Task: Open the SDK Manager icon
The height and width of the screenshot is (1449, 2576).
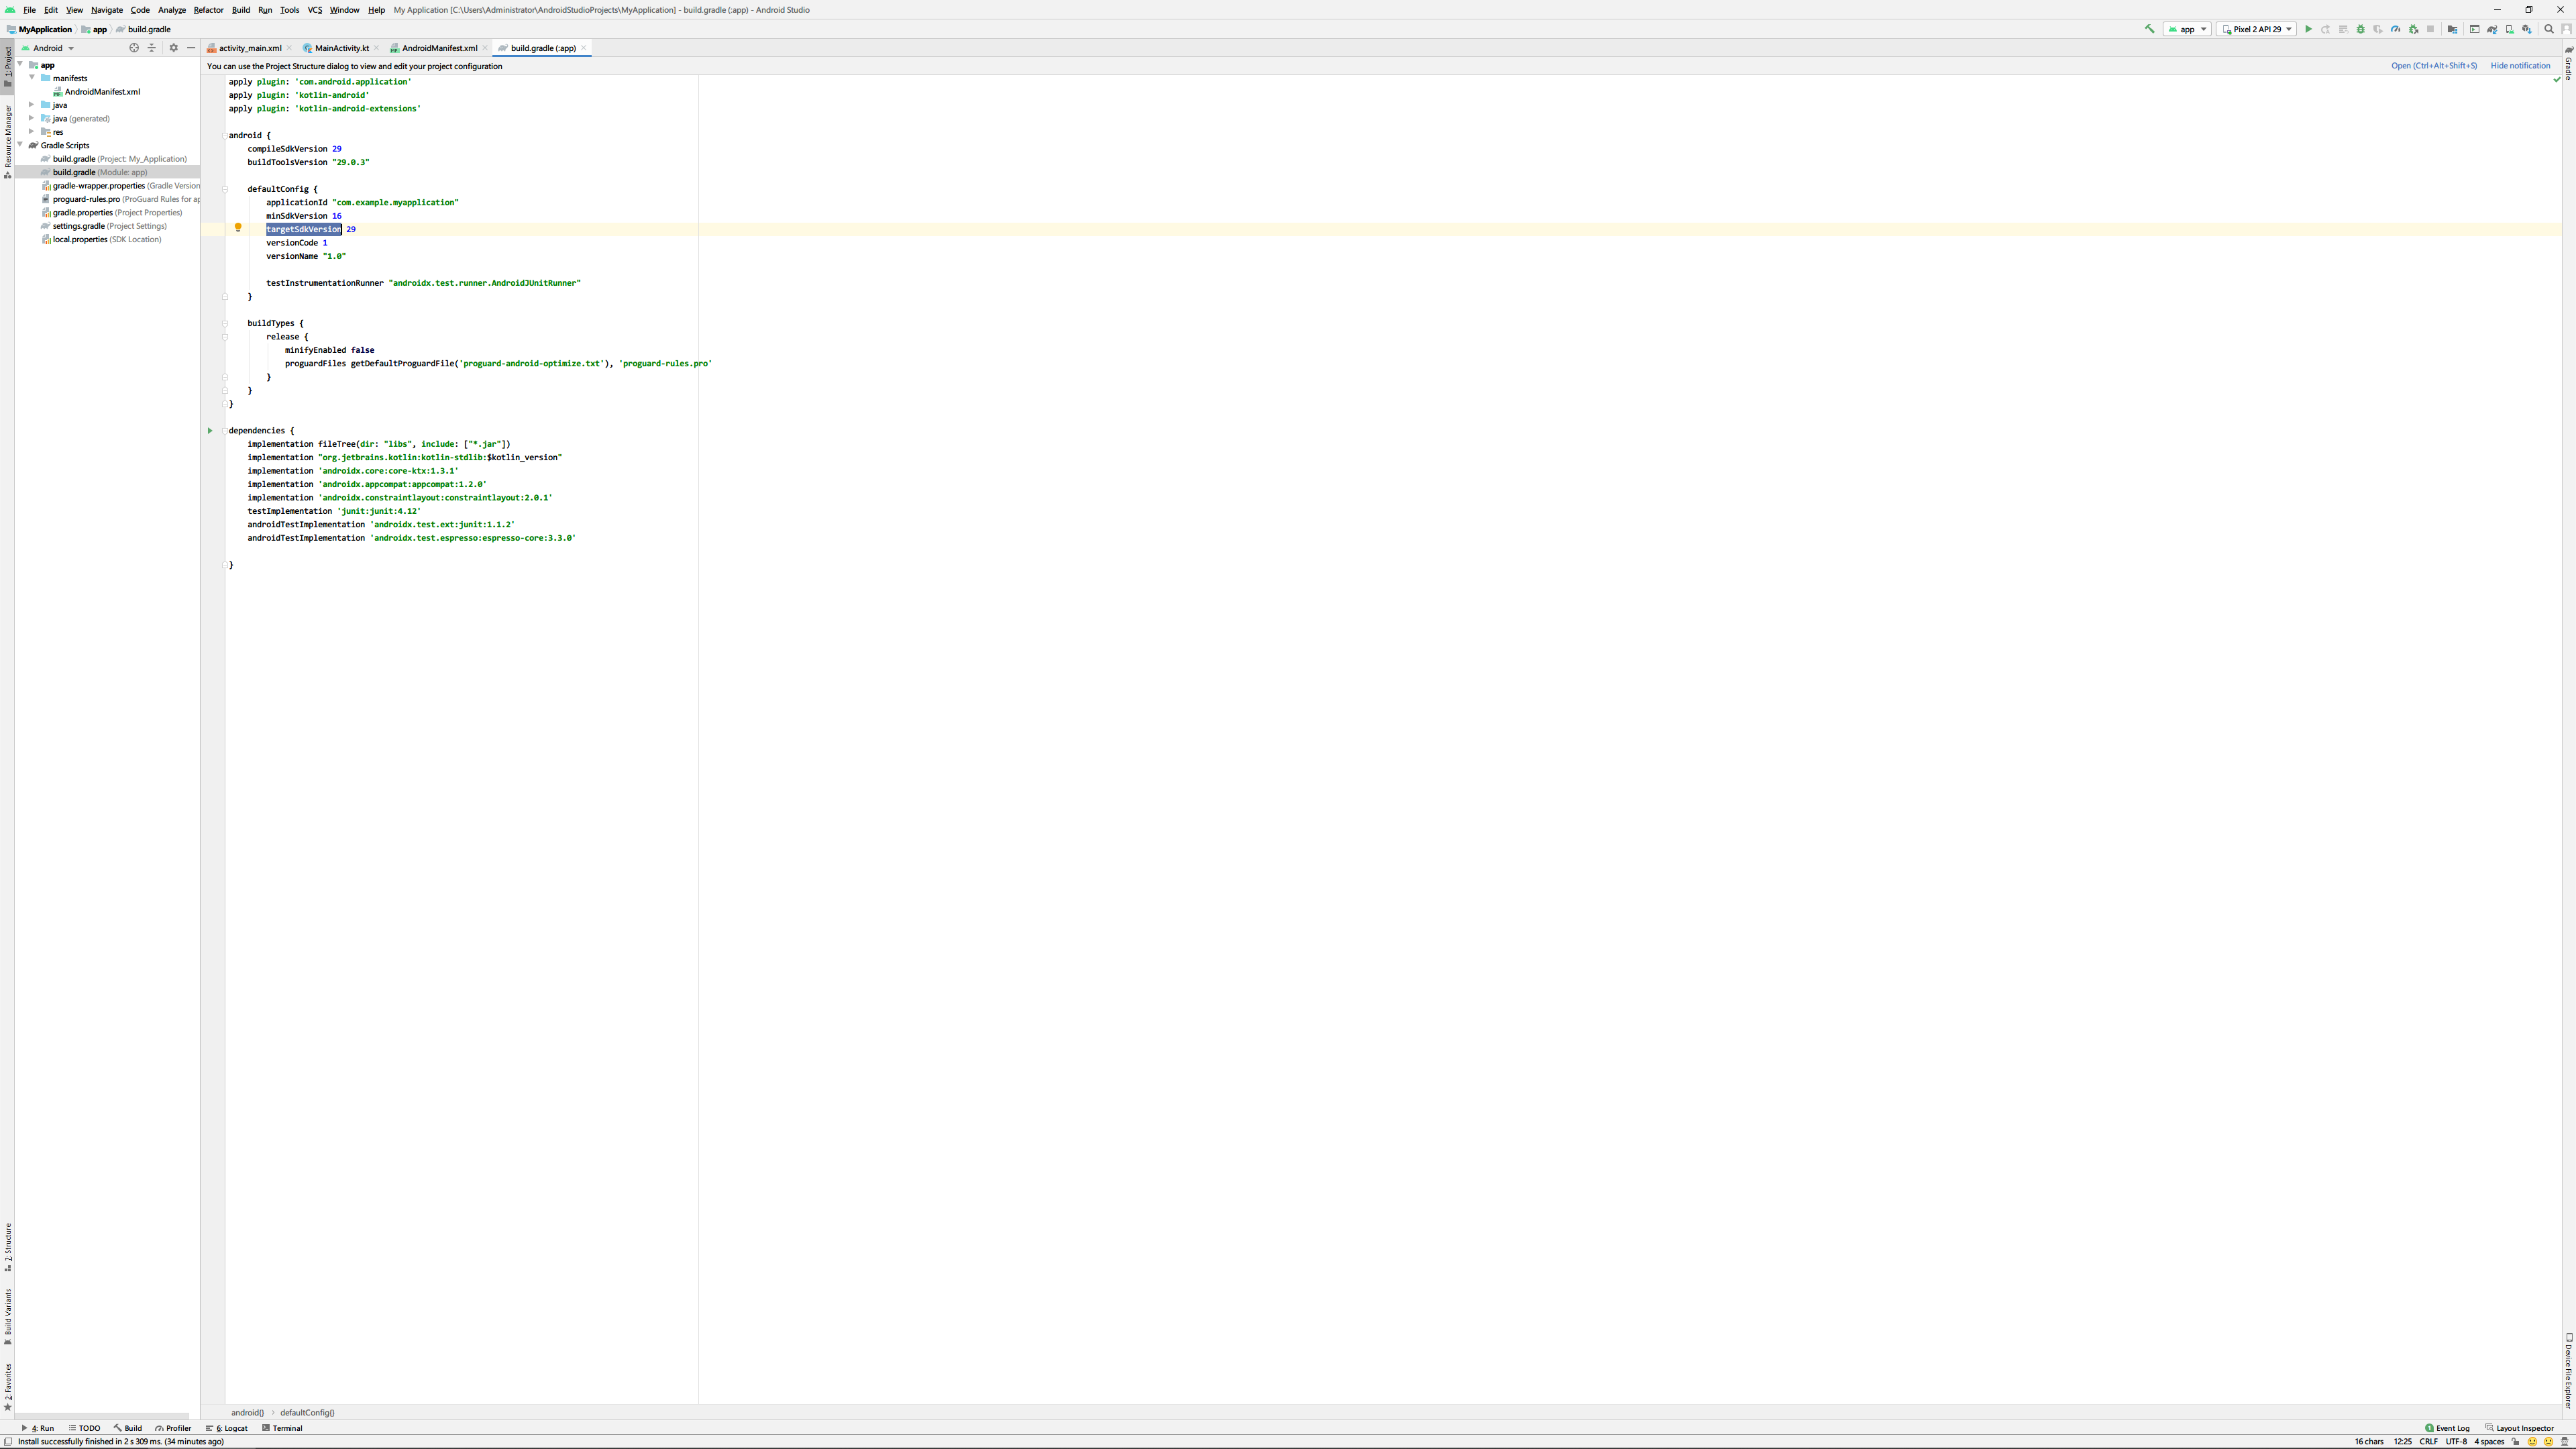Action: (2527, 29)
